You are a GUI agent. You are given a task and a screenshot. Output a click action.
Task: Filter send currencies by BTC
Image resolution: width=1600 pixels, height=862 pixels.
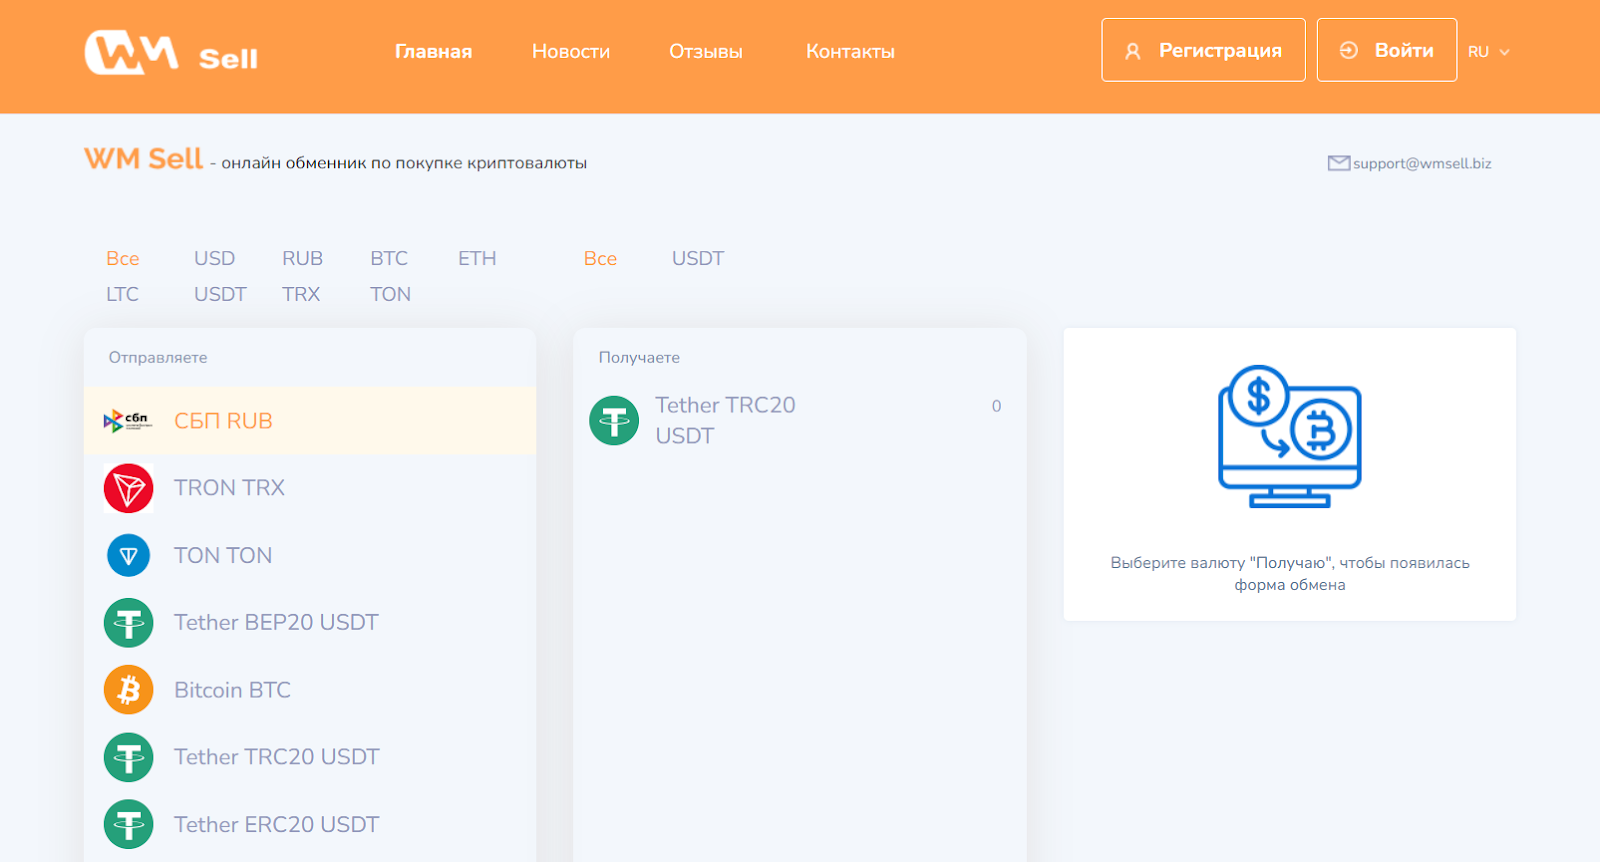[x=389, y=258]
